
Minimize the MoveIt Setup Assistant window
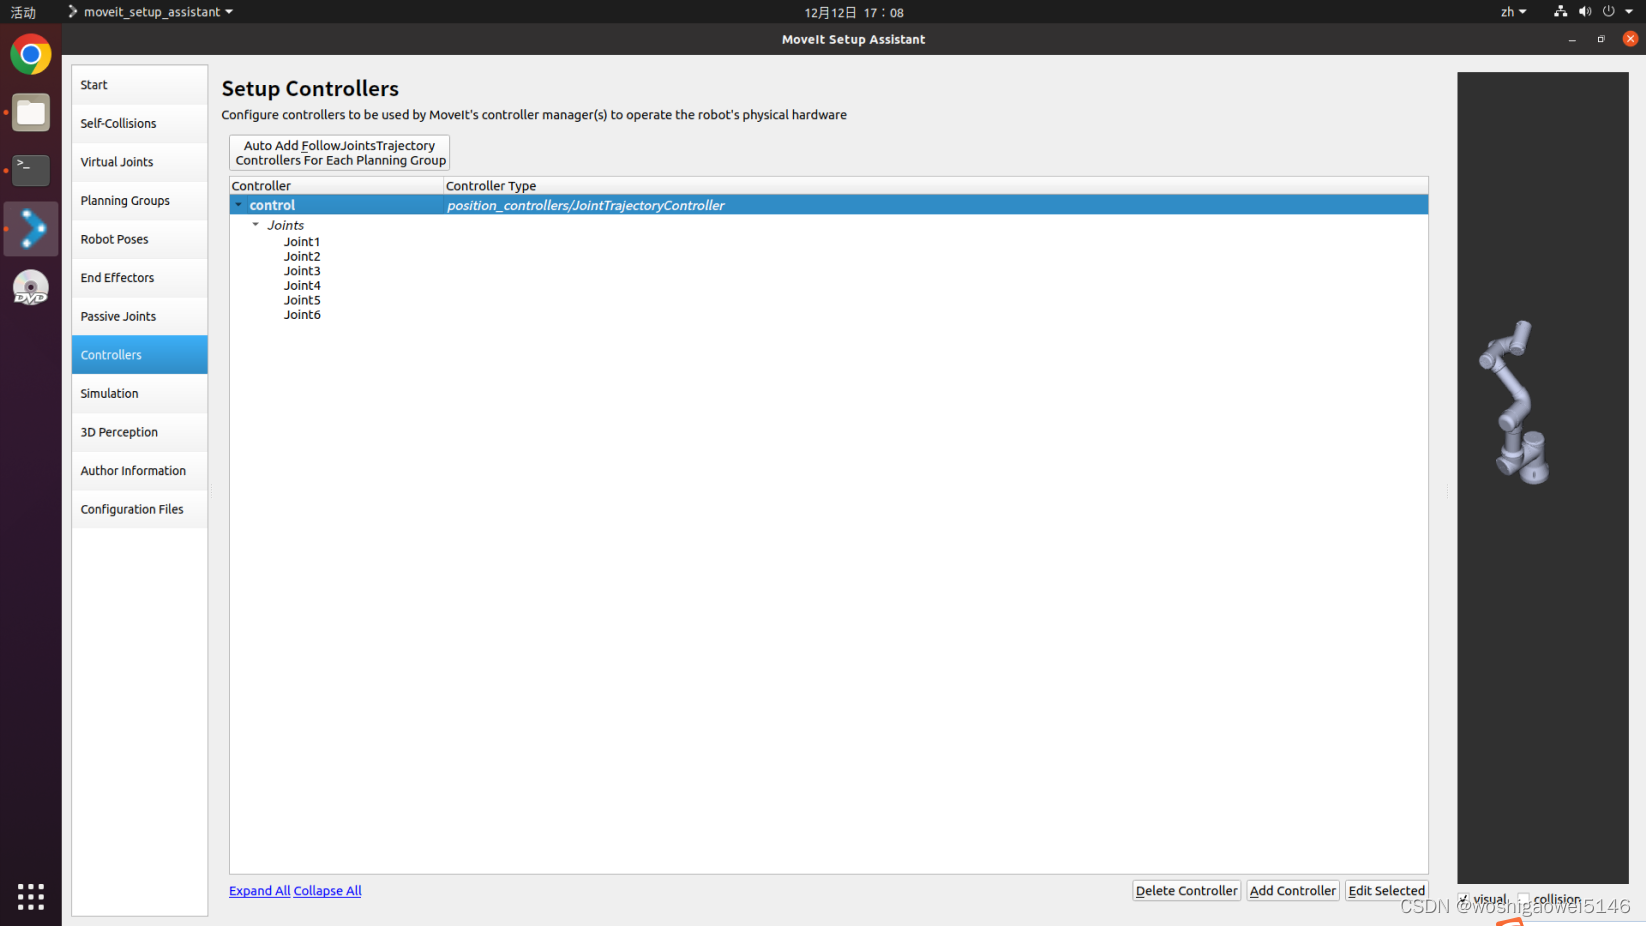tap(1572, 39)
